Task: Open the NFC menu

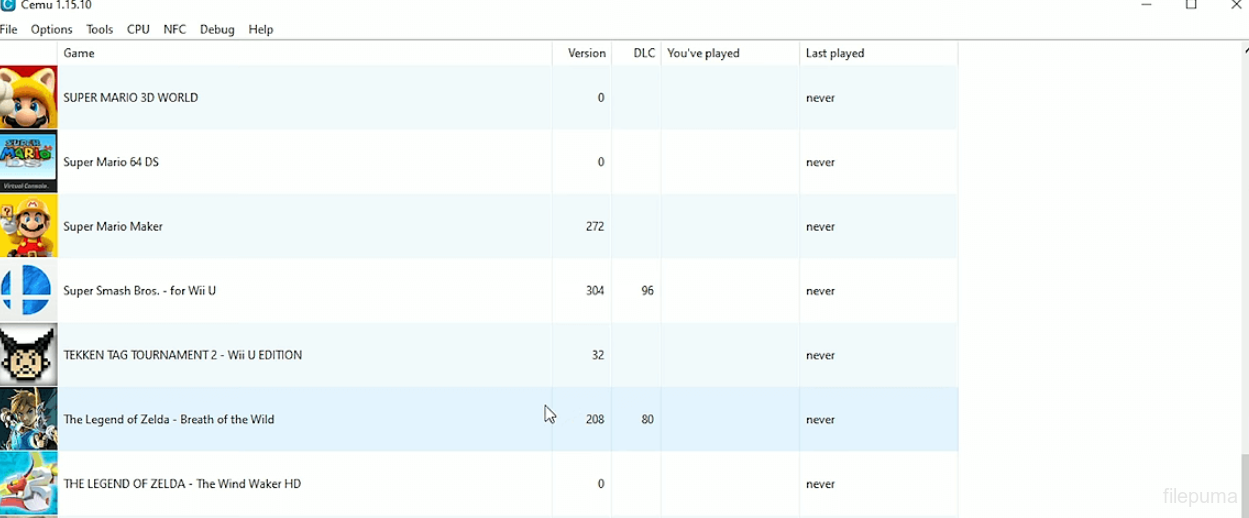Action: point(174,29)
